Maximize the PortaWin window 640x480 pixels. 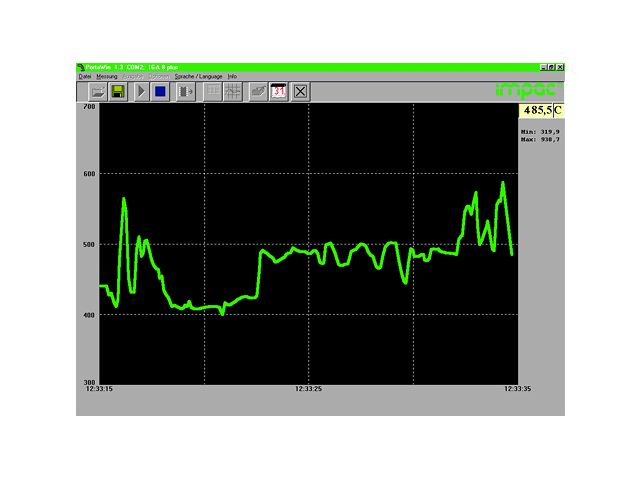pyautogui.click(x=550, y=67)
